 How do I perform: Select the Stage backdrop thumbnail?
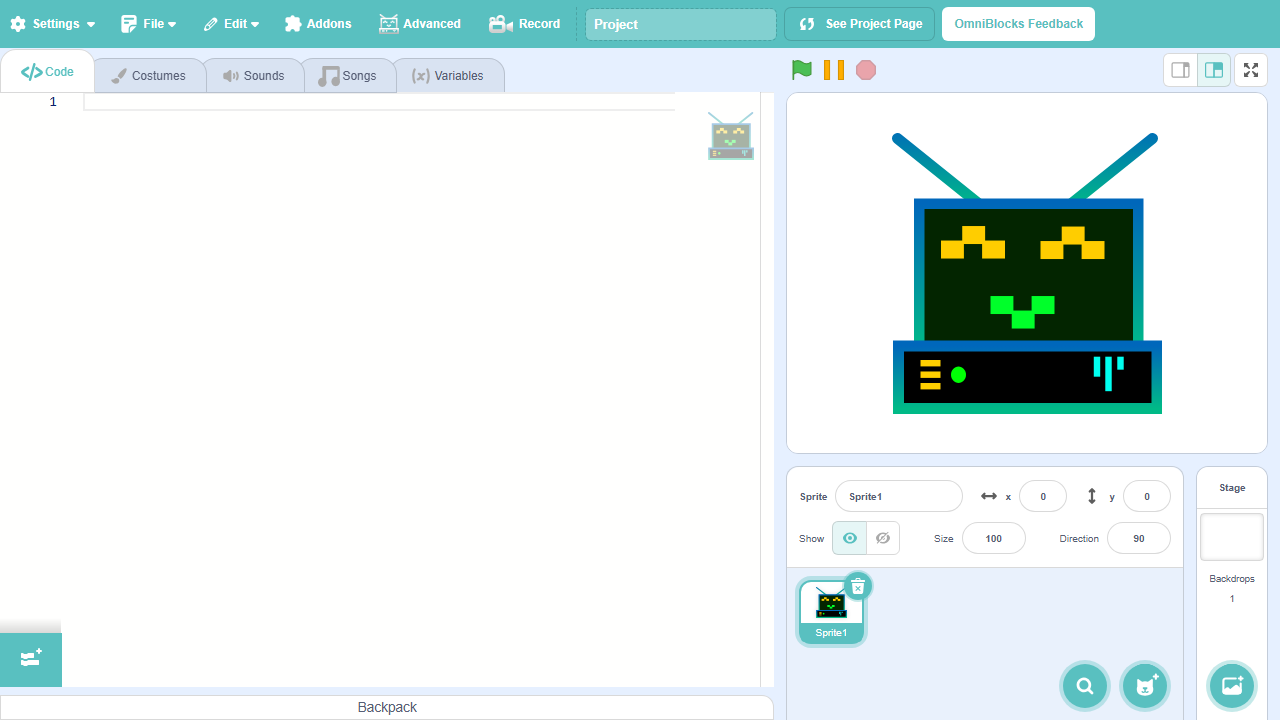pyautogui.click(x=1232, y=537)
